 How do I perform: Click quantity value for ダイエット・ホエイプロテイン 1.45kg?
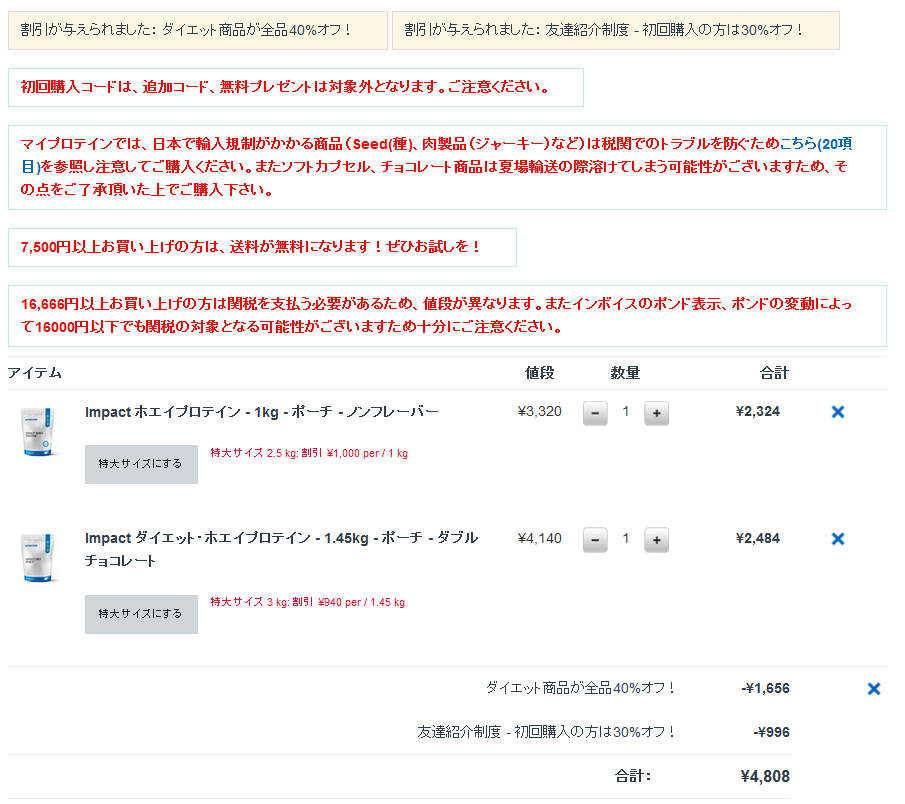626,539
